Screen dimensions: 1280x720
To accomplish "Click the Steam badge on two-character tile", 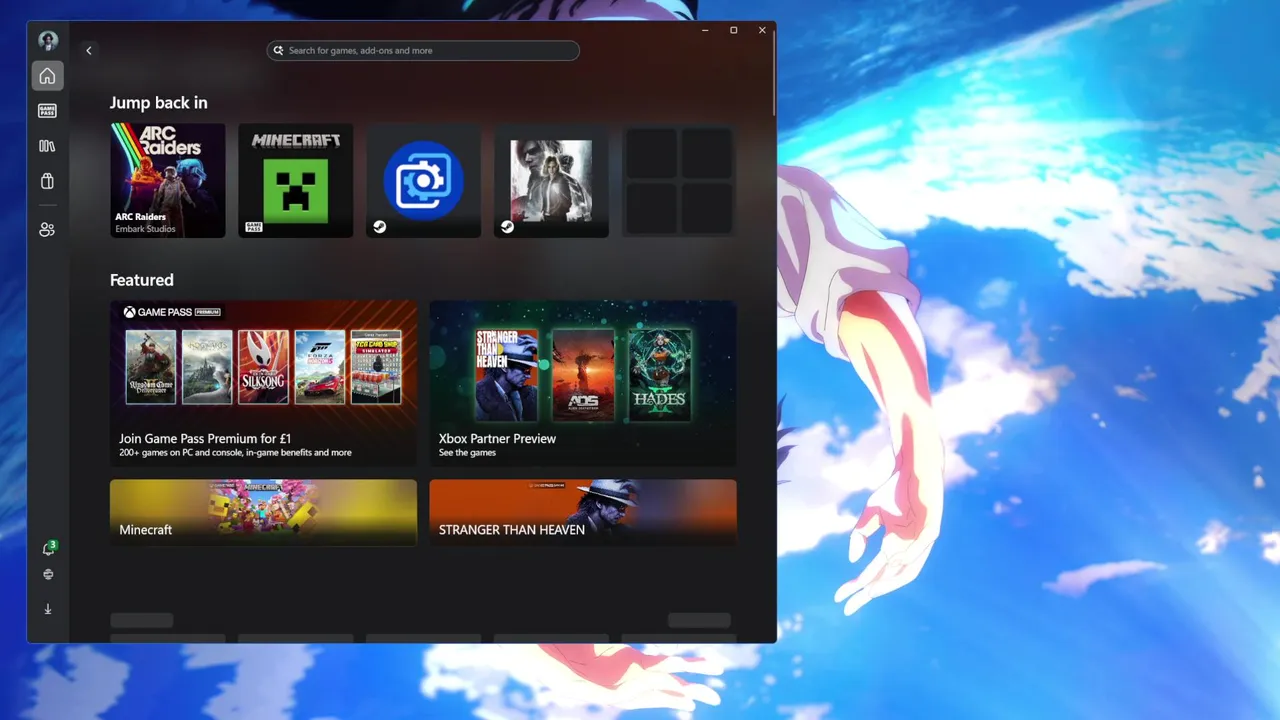I will coord(508,227).
